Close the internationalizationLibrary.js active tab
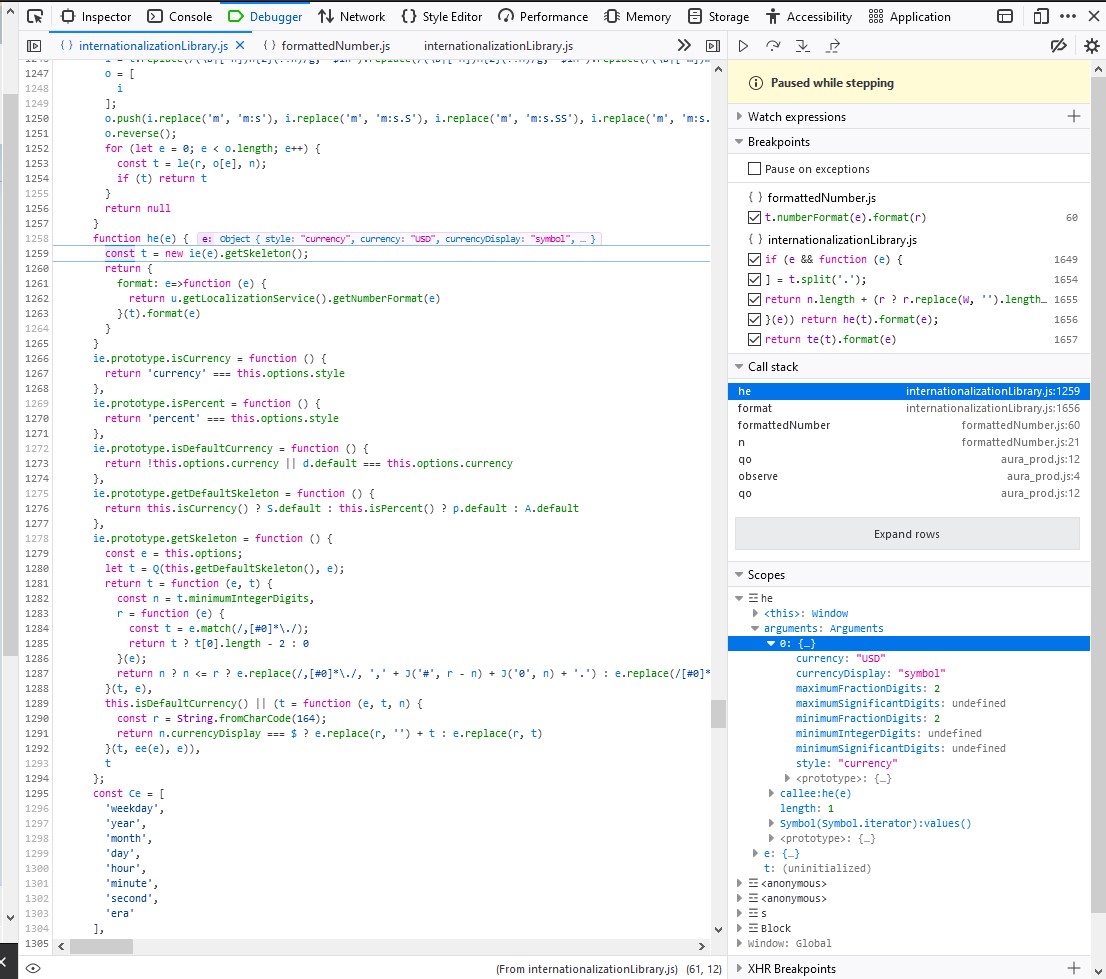This screenshot has width=1106, height=979. coord(240,46)
